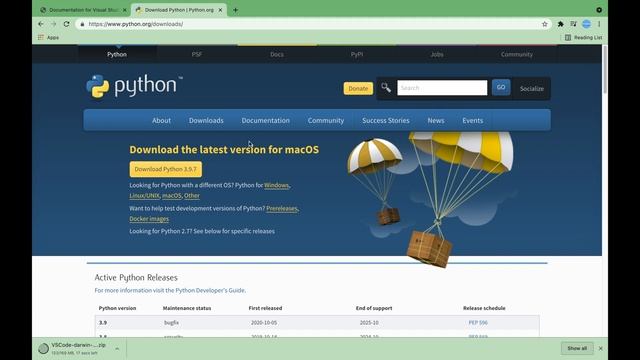The width and height of the screenshot is (640, 360).
Task: Open the Docker images link
Action: (149, 219)
